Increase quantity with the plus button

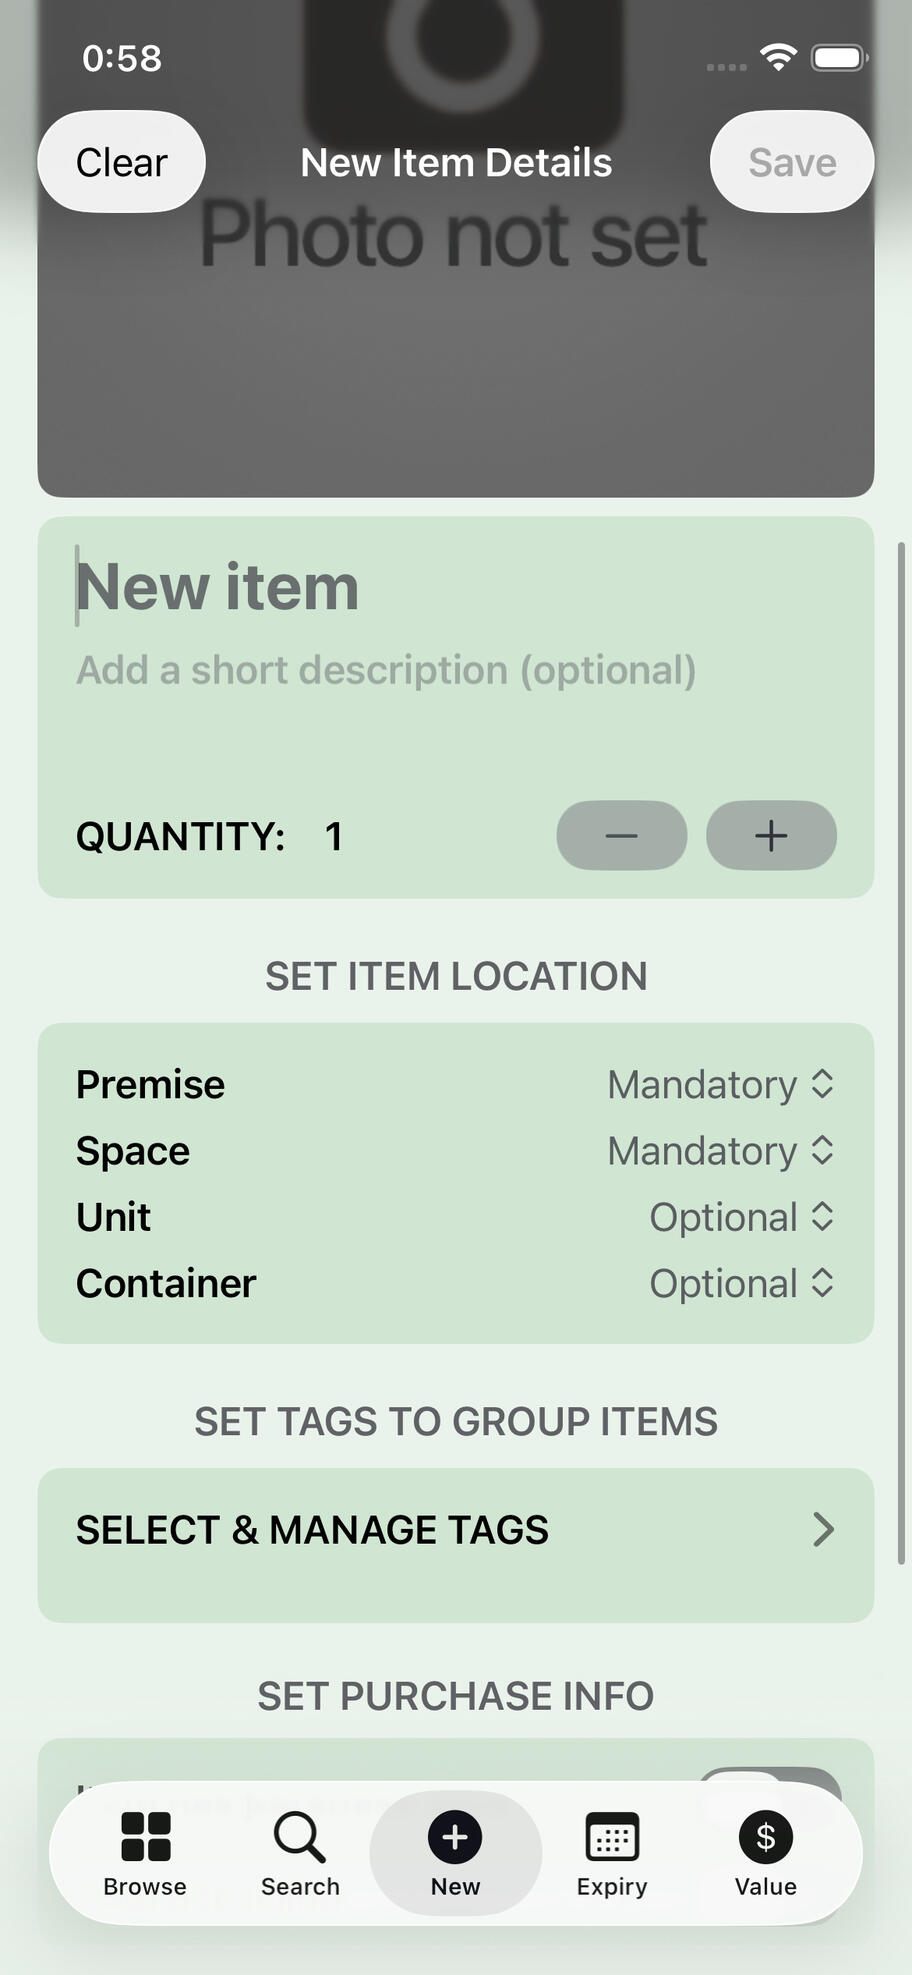771,835
